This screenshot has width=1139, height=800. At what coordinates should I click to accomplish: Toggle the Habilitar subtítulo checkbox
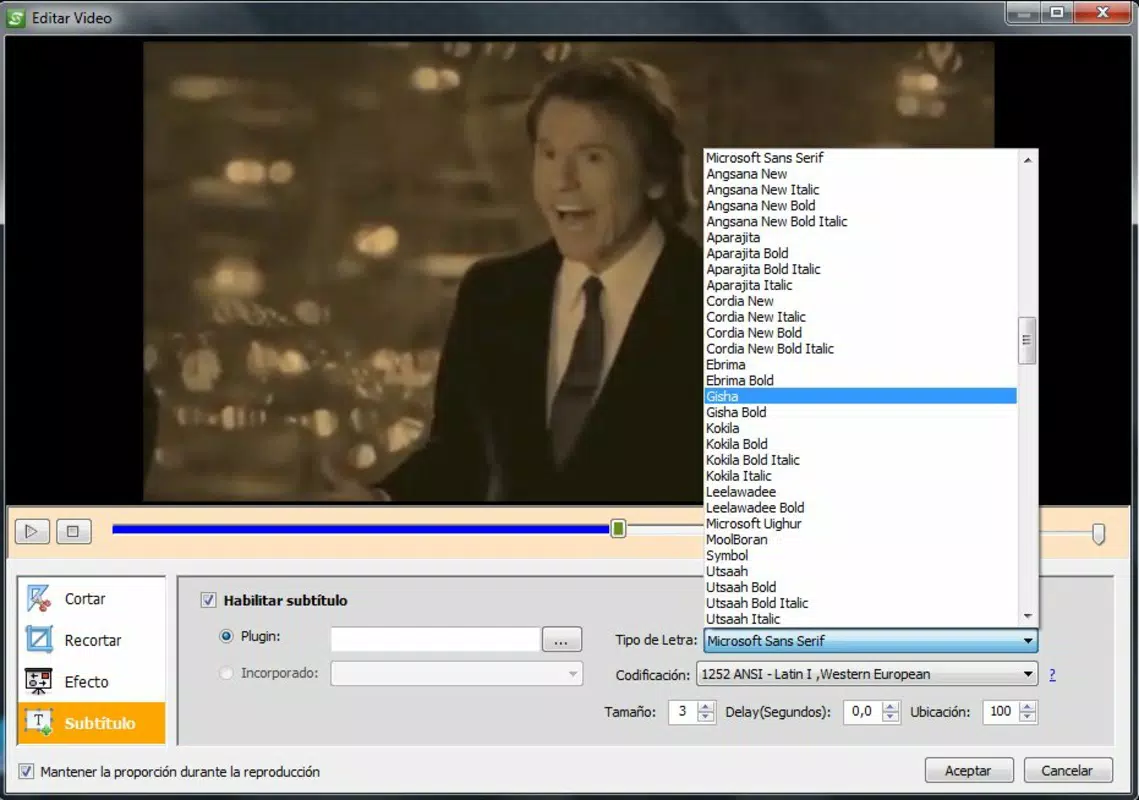click(208, 600)
